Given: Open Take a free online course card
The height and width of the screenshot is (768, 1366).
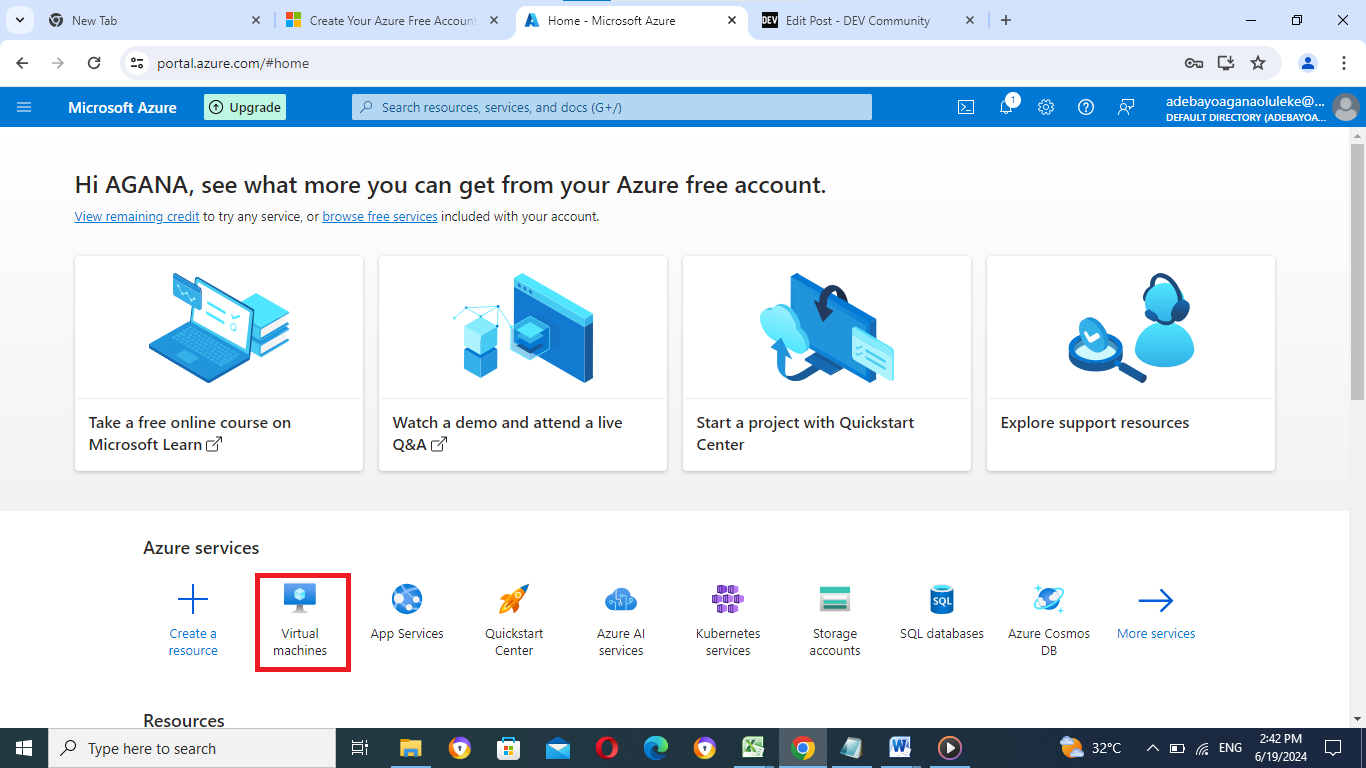Looking at the screenshot, I should click(219, 363).
